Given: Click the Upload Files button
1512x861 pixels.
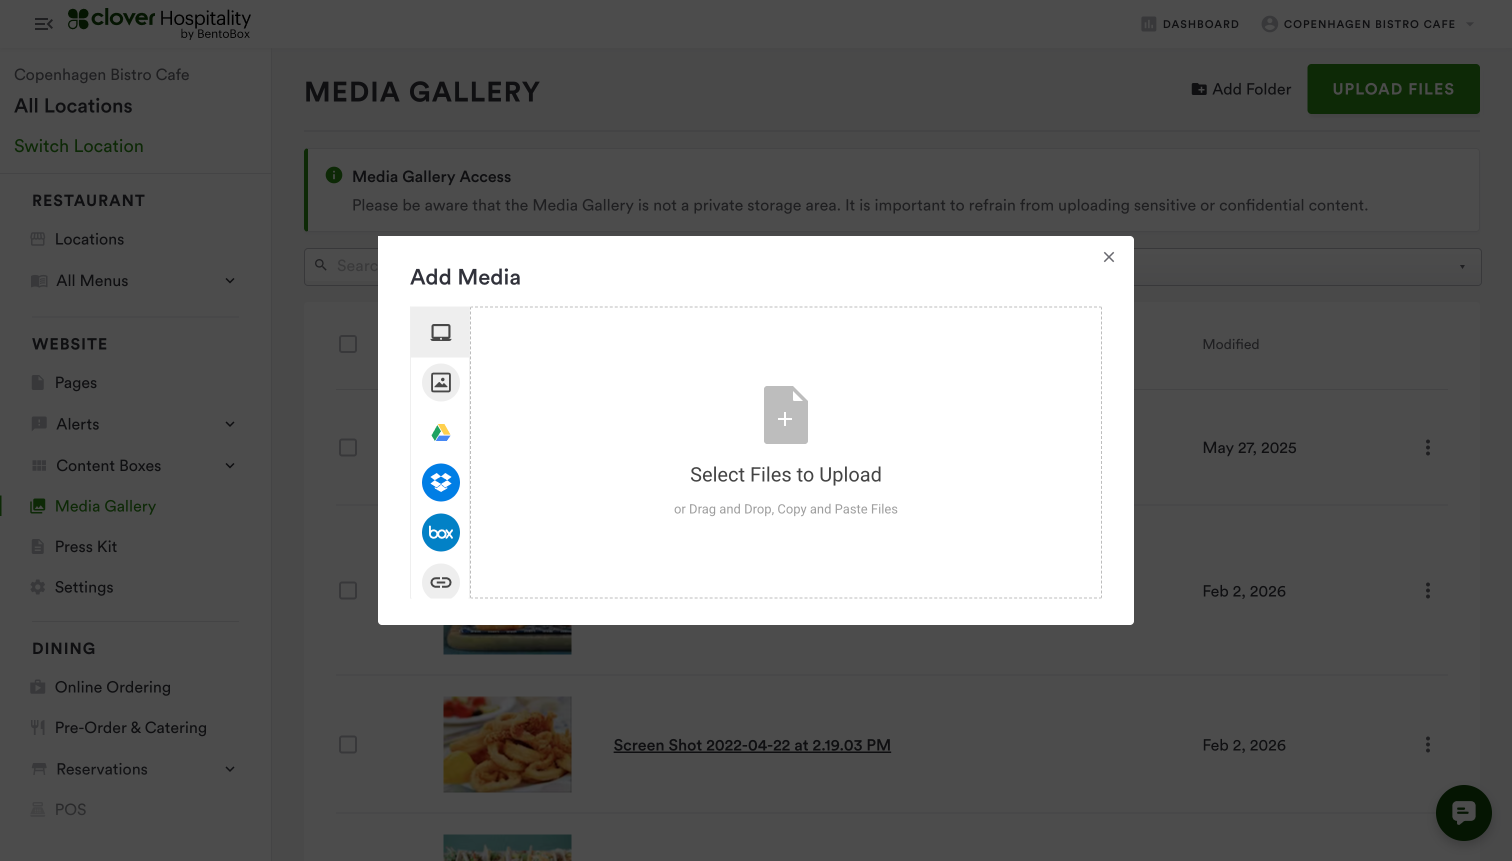Looking at the screenshot, I should (1393, 89).
